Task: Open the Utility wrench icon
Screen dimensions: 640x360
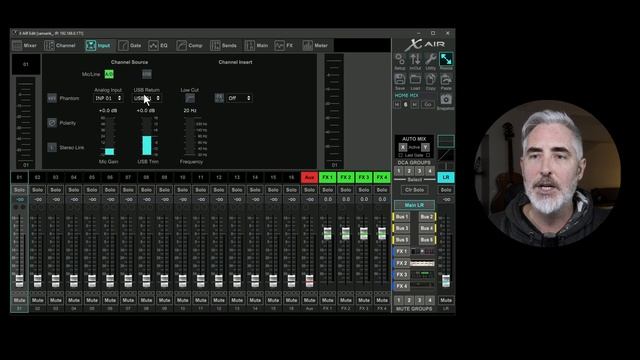Action: pos(431,60)
